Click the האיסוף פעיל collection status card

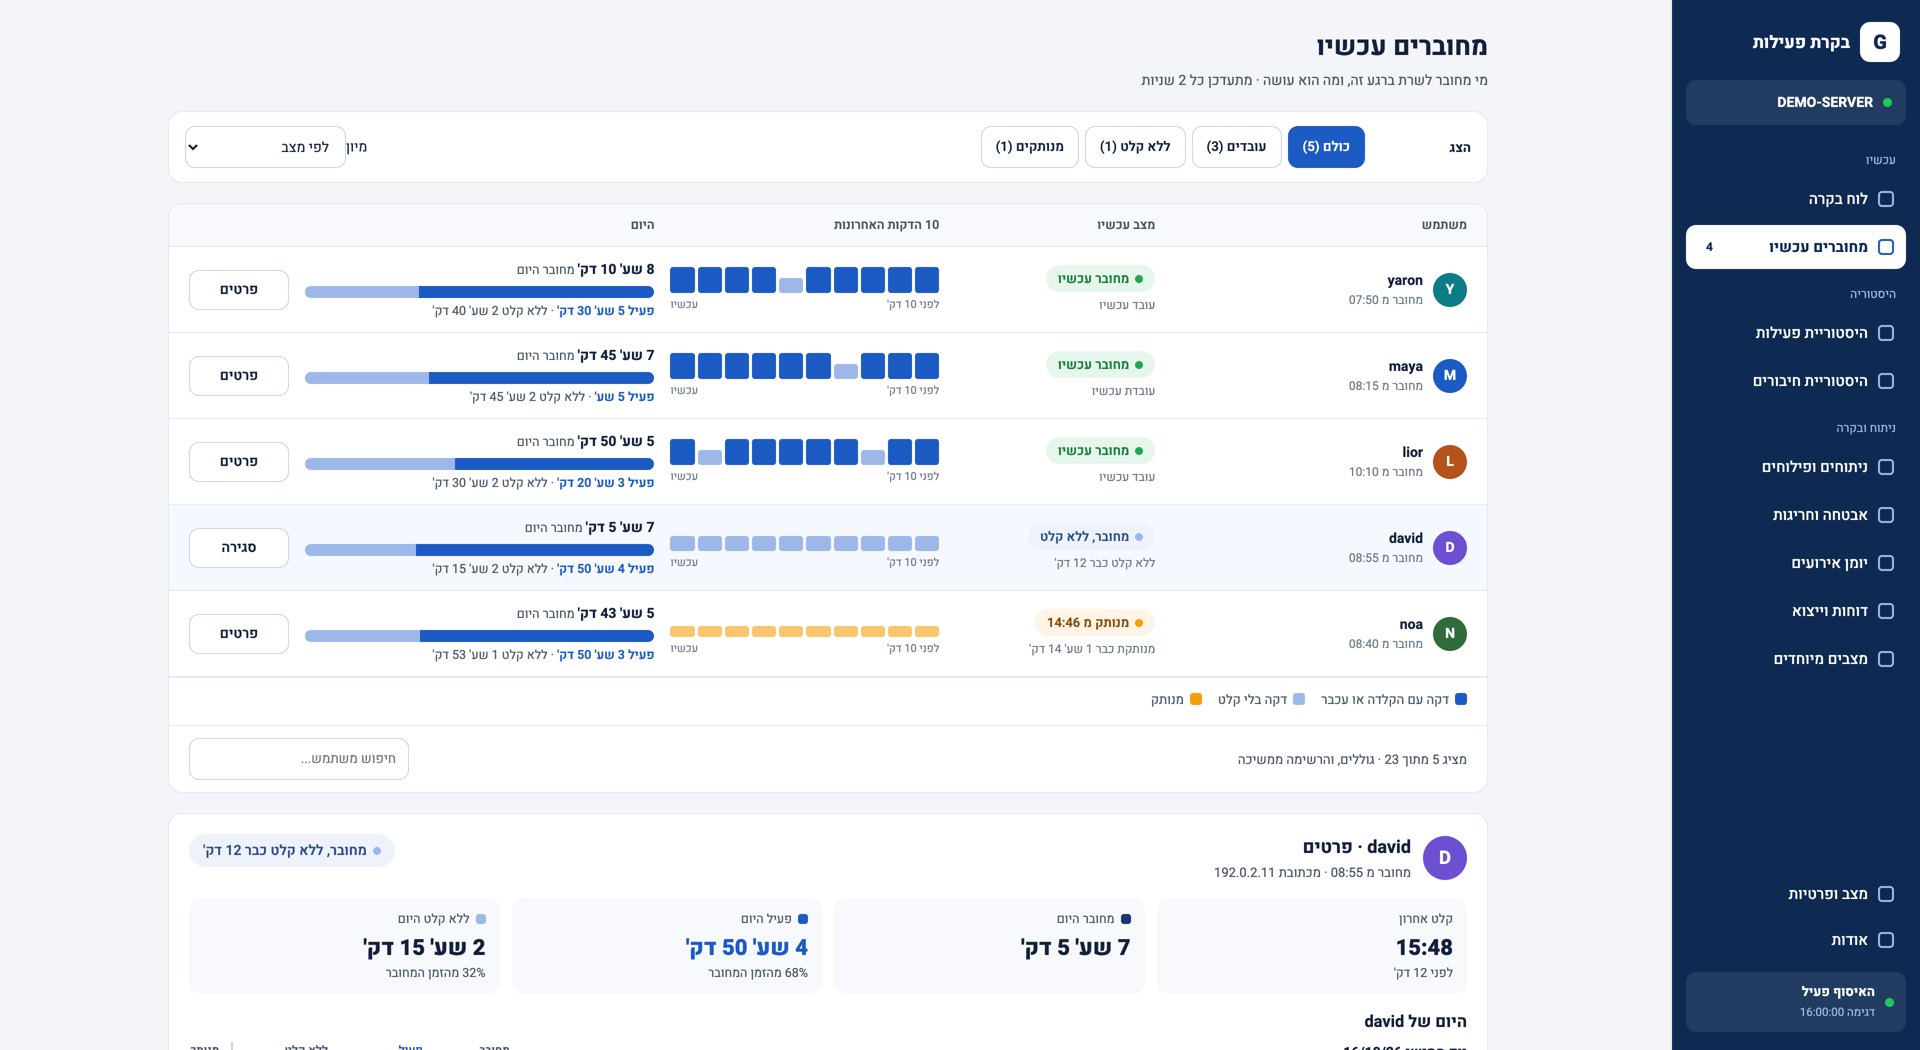click(1795, 1001)
